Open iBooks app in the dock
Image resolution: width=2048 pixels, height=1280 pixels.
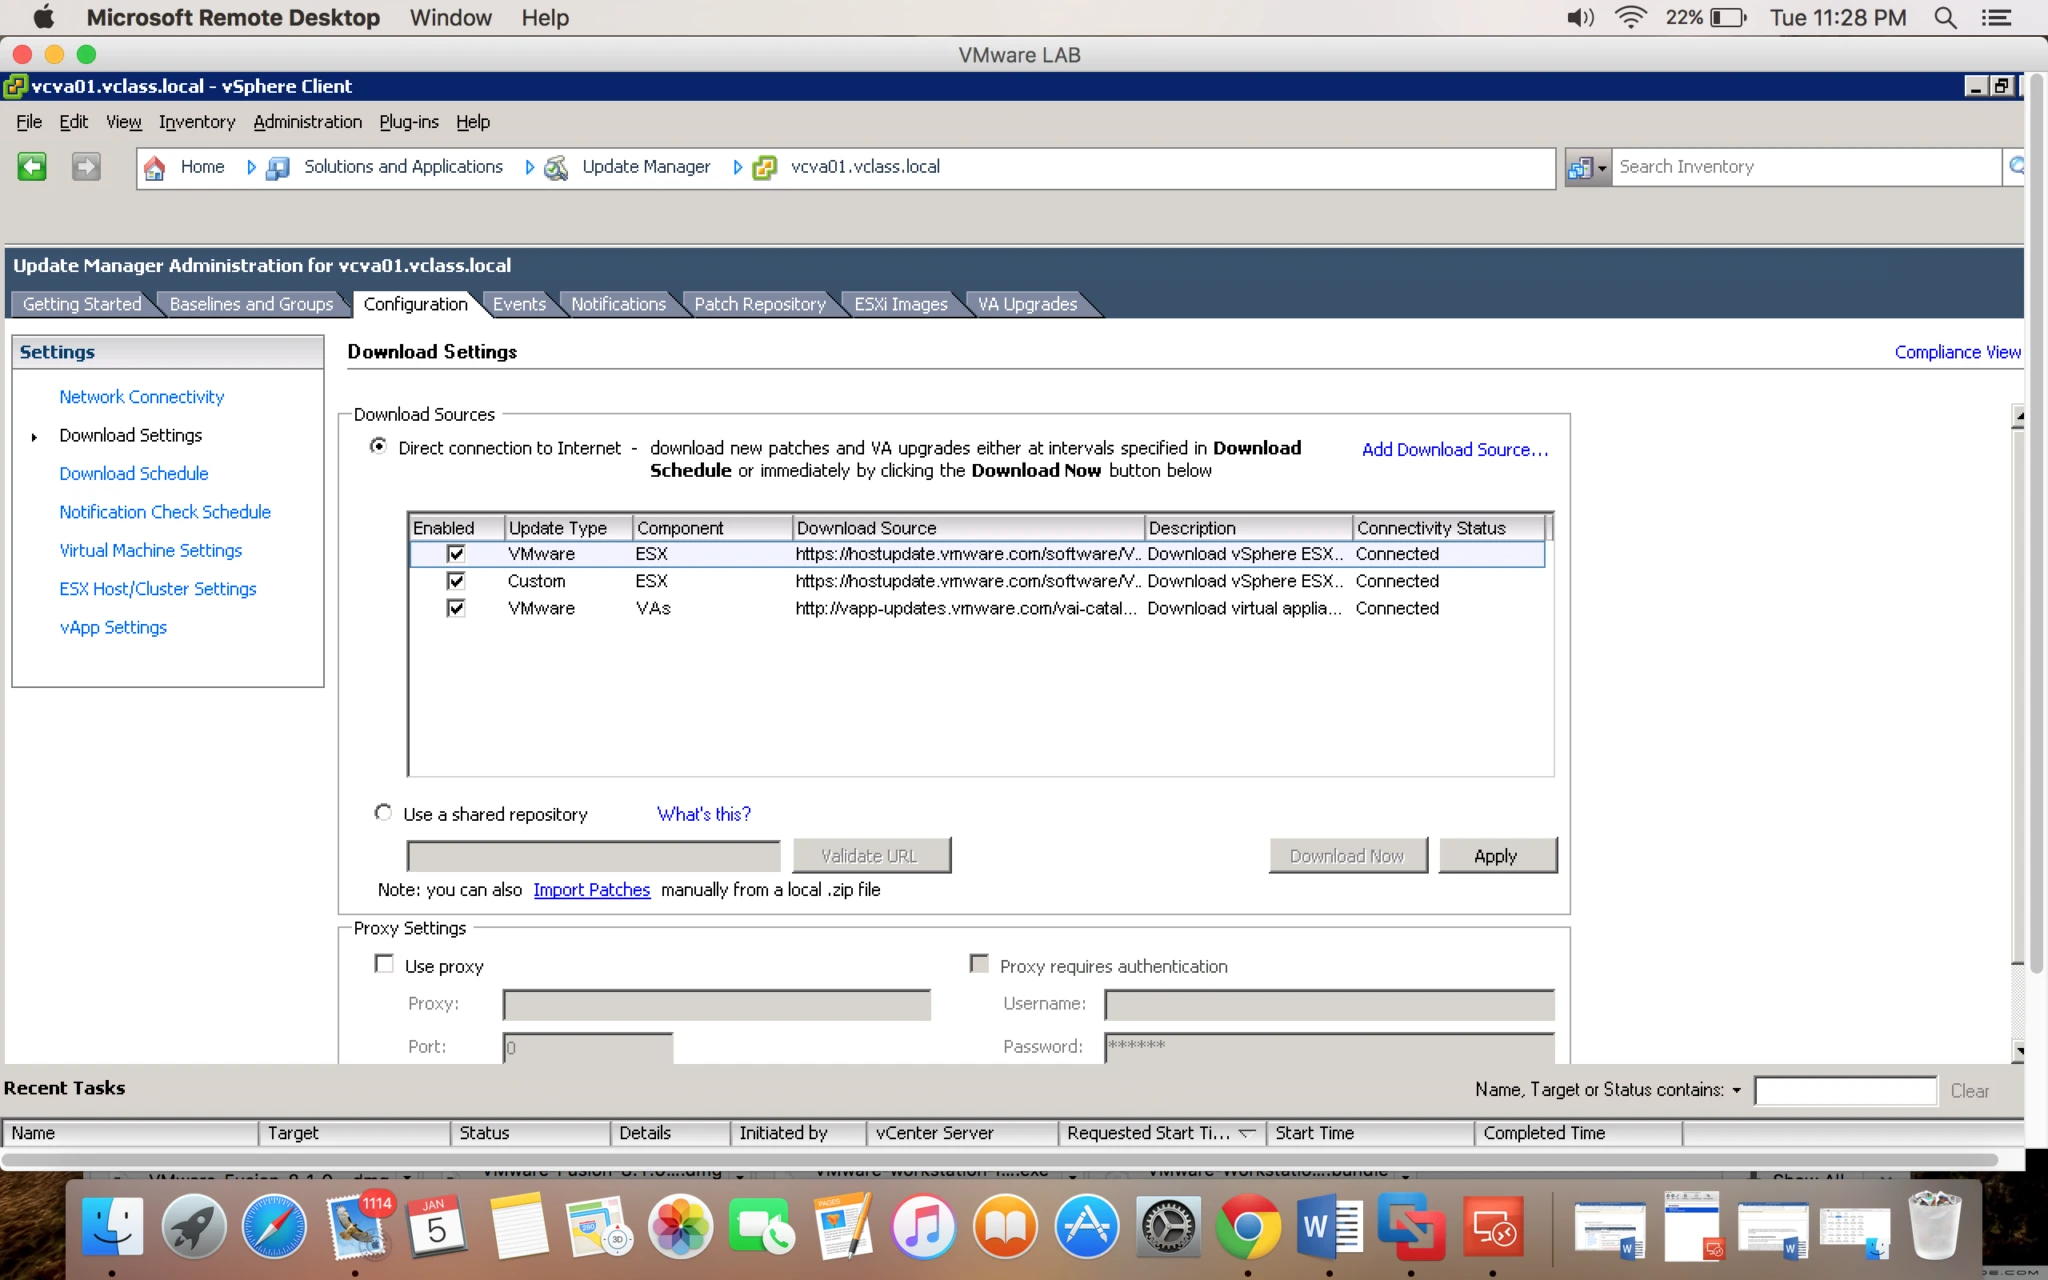(x=1005, y=1226)
